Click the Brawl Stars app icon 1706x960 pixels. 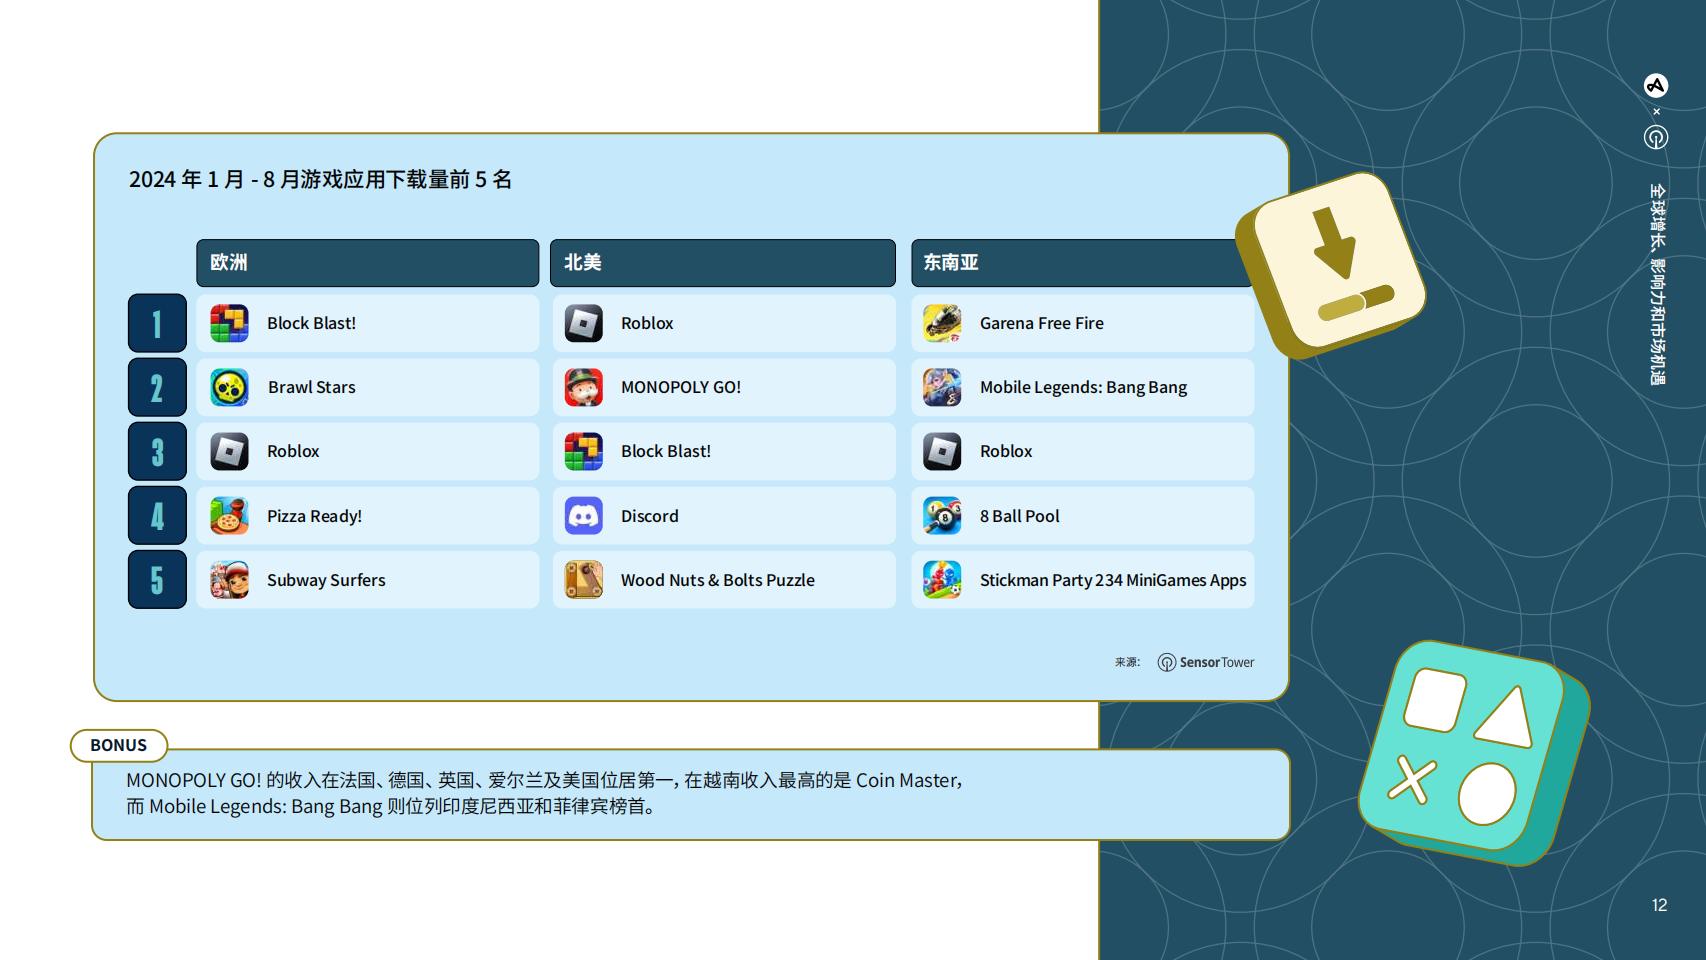point(229,387)
